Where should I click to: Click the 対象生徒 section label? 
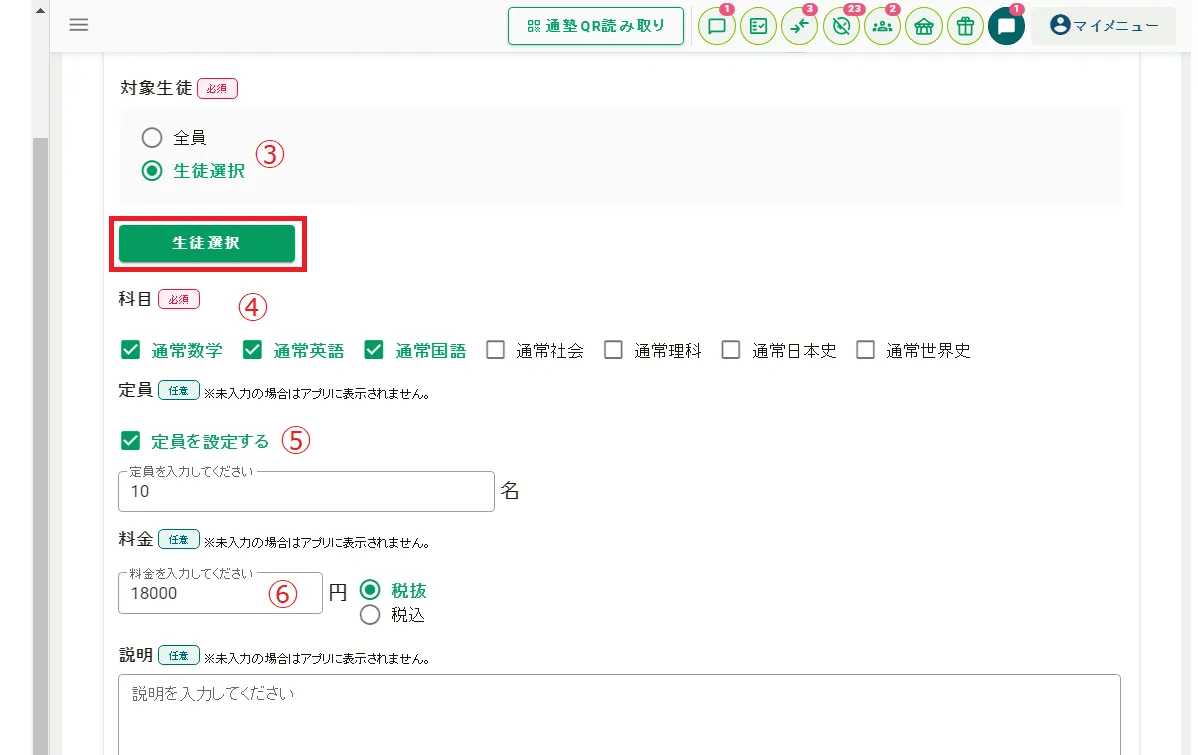[x=156, y=88]
